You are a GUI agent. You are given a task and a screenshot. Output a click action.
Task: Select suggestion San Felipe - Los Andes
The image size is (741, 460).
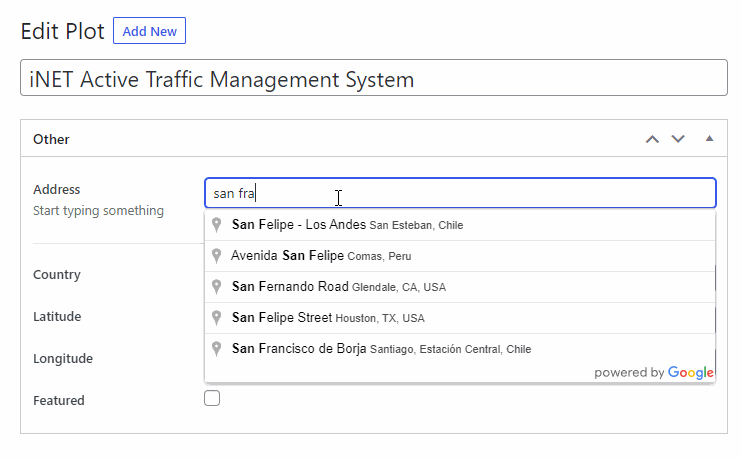460,225
